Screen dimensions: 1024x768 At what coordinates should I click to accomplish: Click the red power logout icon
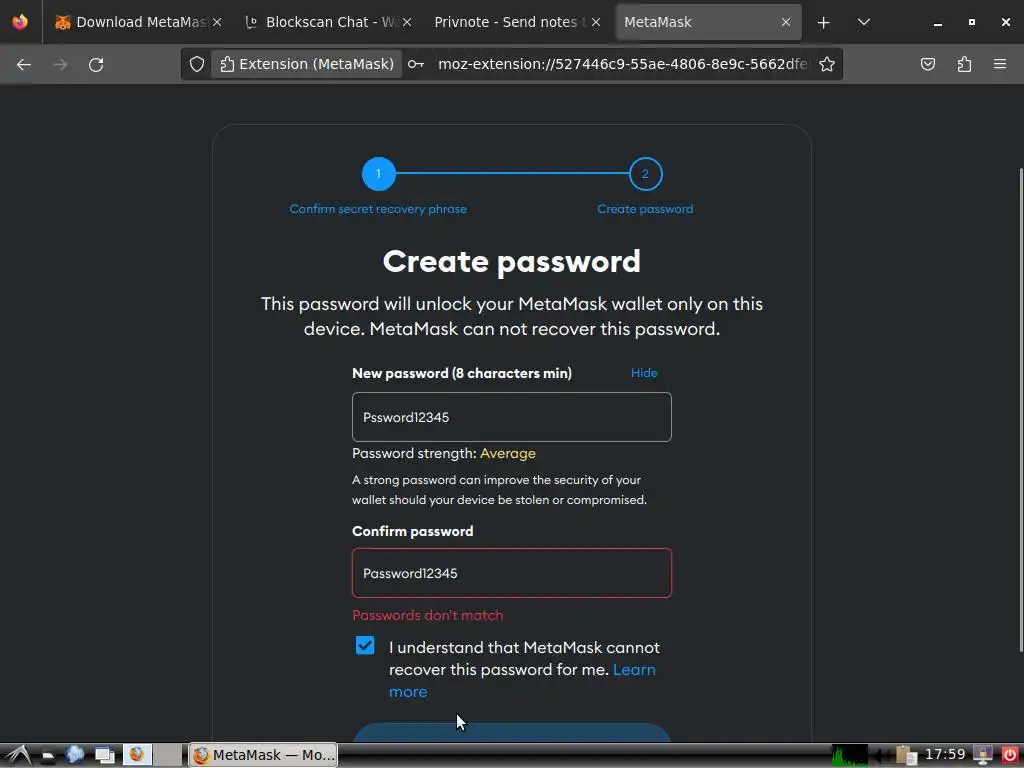[1010, 755]
